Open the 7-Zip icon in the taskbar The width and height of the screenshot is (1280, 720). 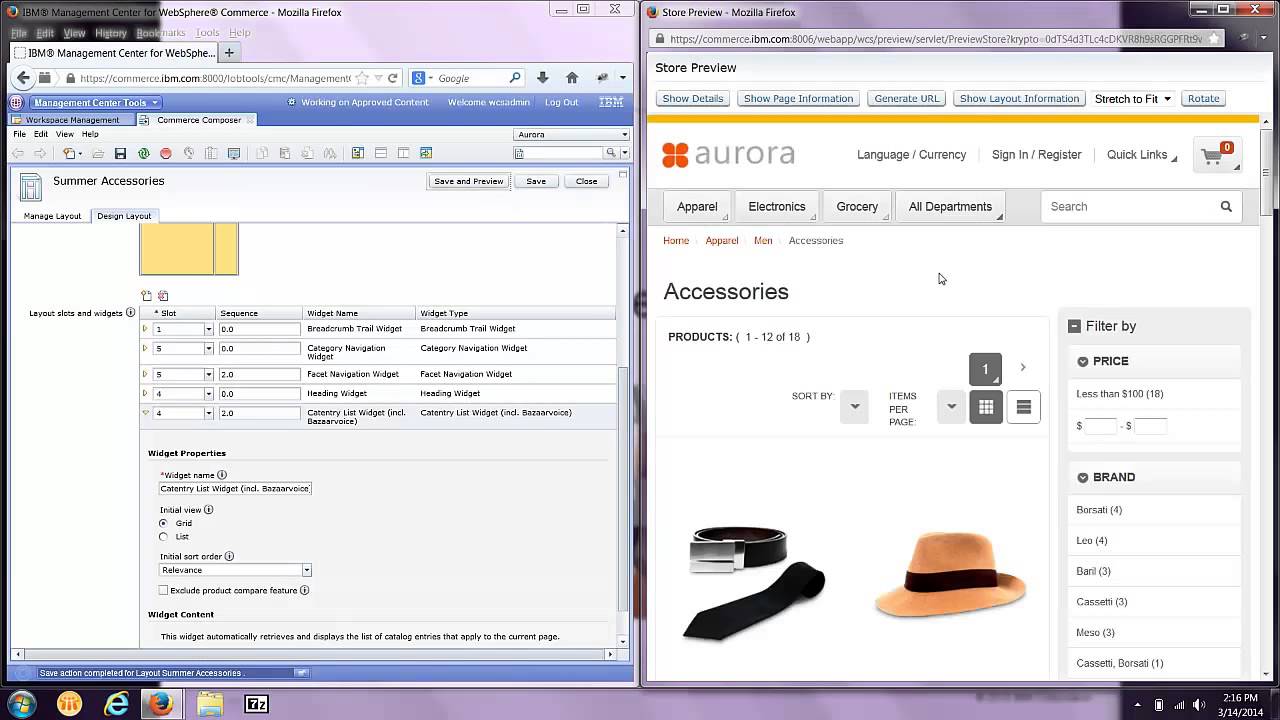click(x=256, y=704)
